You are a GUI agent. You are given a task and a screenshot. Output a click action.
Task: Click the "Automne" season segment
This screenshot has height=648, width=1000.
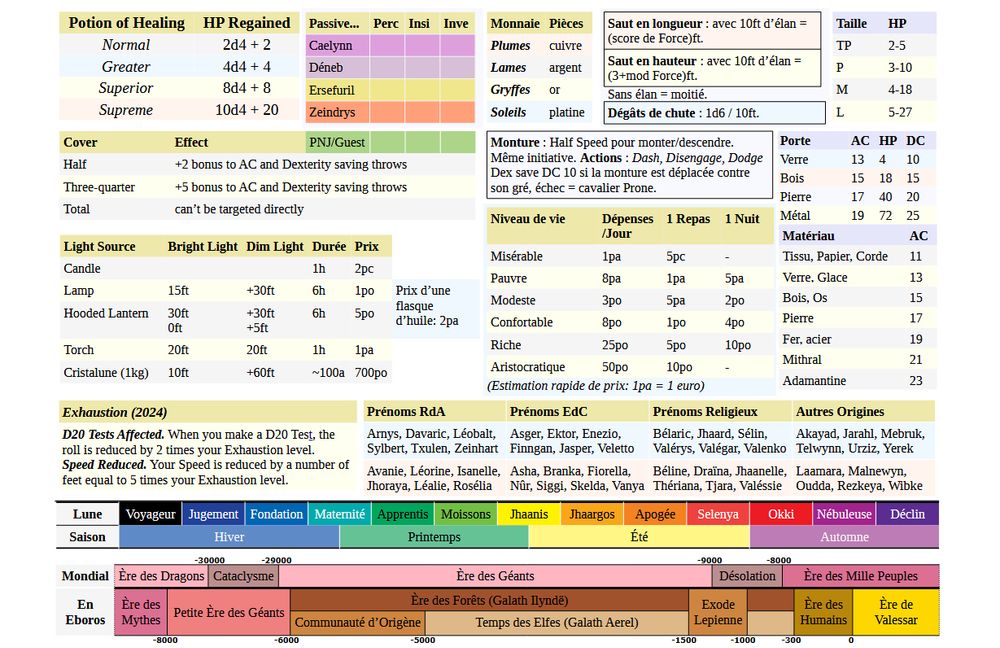pos(845,537)
